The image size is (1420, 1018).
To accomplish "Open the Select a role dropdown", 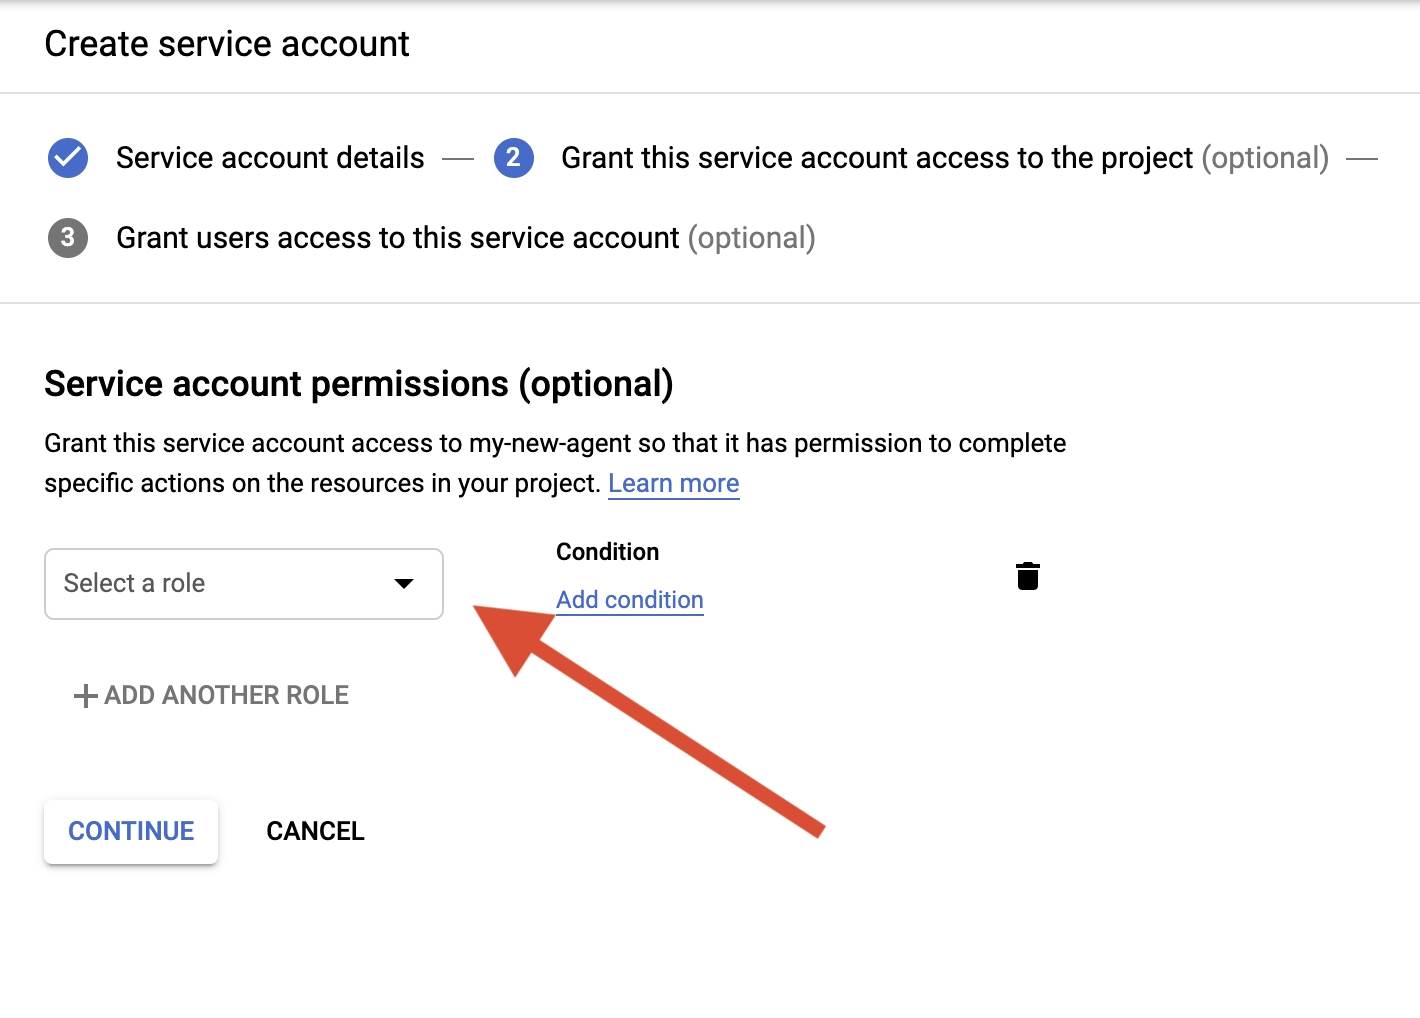I will tap(243, 584).
